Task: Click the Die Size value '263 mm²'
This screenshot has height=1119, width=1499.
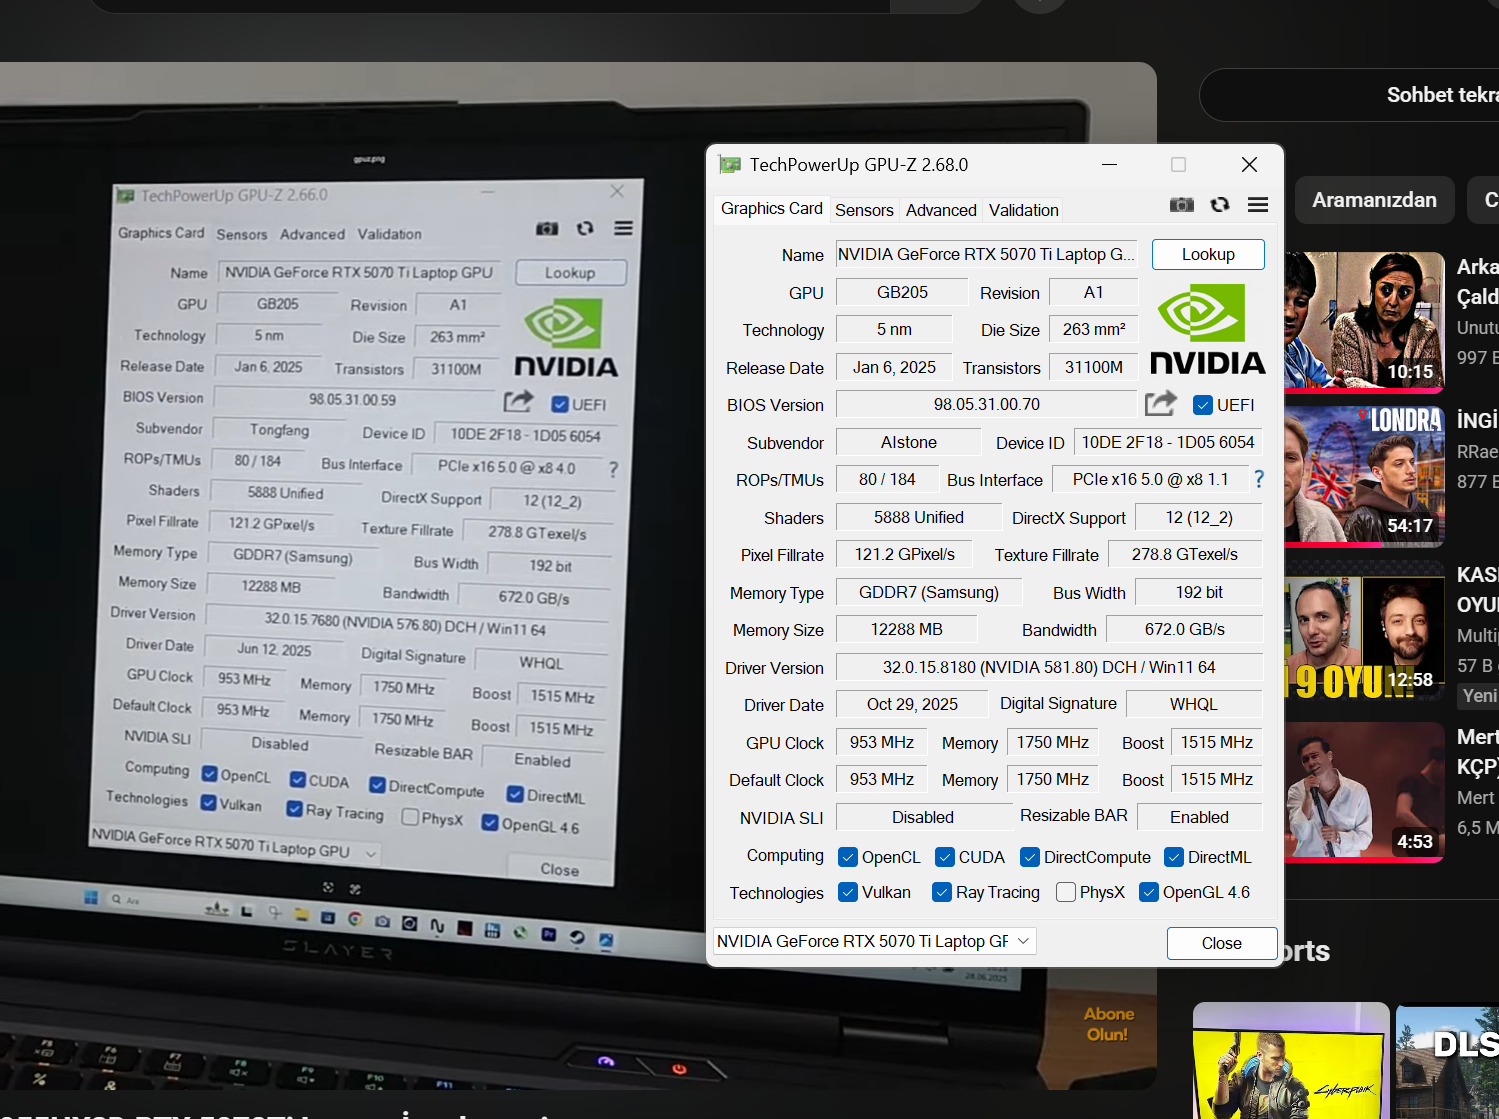Action: click(x=1094, y=329)
